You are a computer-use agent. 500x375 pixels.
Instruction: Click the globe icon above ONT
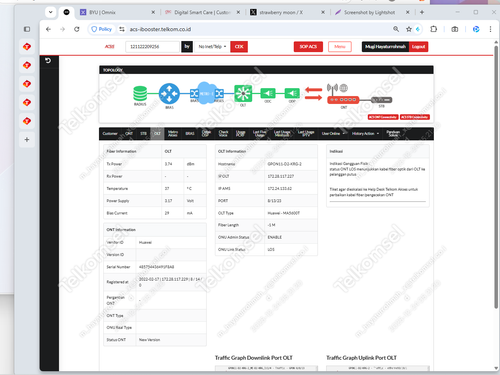(344, 88)
